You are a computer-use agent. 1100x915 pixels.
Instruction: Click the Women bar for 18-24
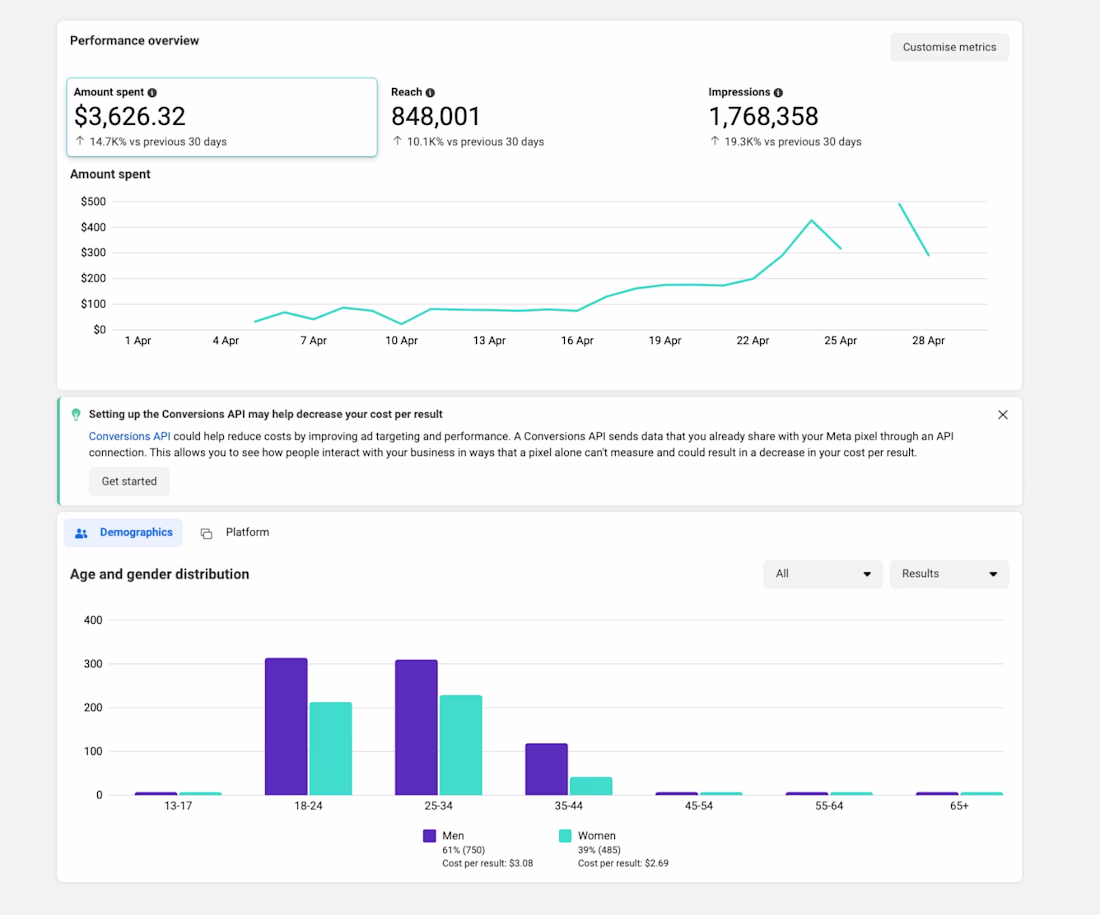330,749
